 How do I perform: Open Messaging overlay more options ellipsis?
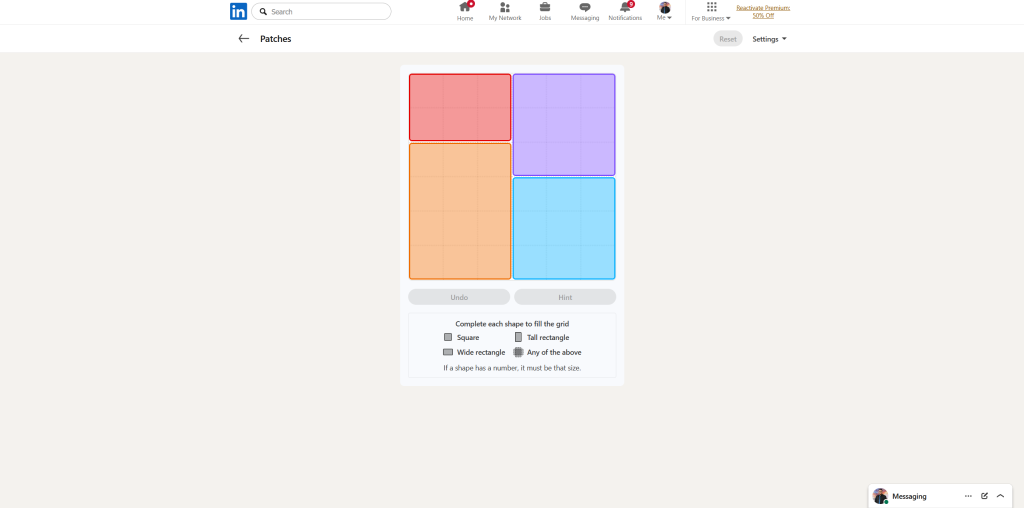(x=968, y=496)
